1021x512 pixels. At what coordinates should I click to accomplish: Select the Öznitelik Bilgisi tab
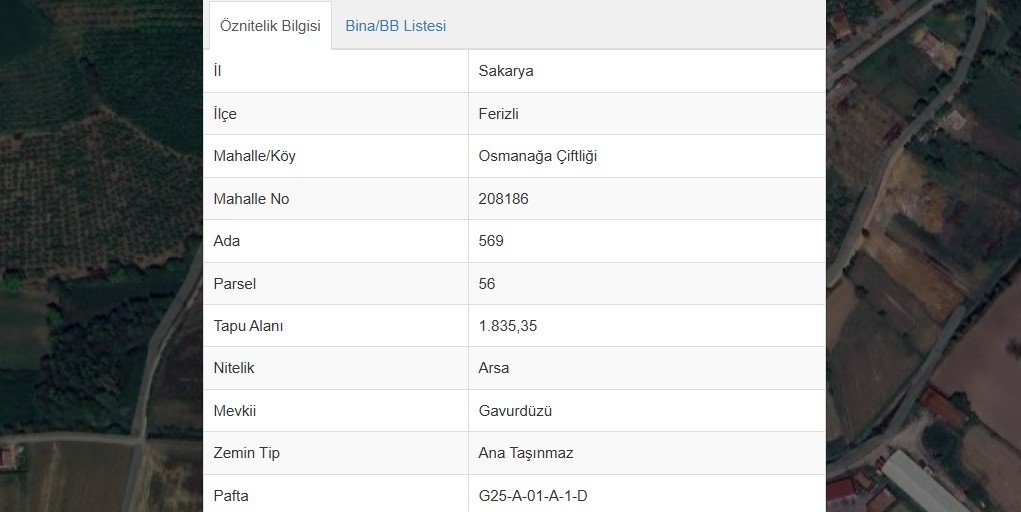pyautogui.click(x=270, y=26)
